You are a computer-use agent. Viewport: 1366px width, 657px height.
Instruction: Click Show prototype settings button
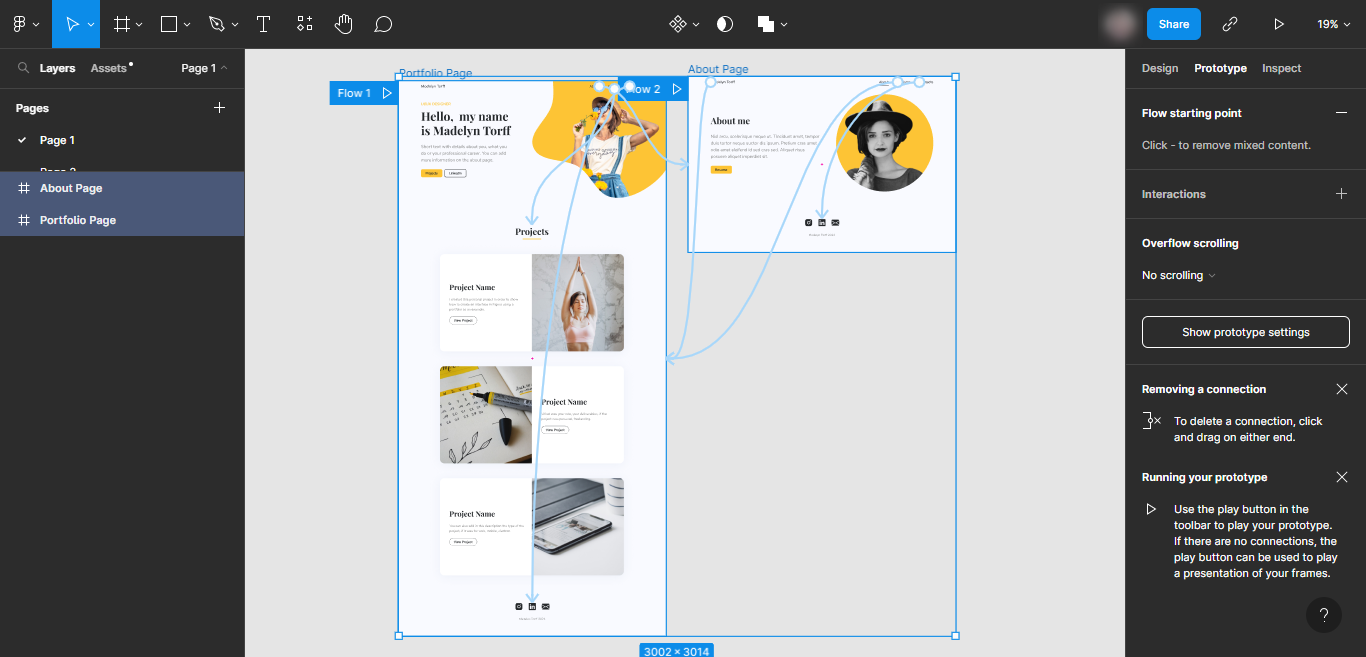click(x=1245, y=332)
